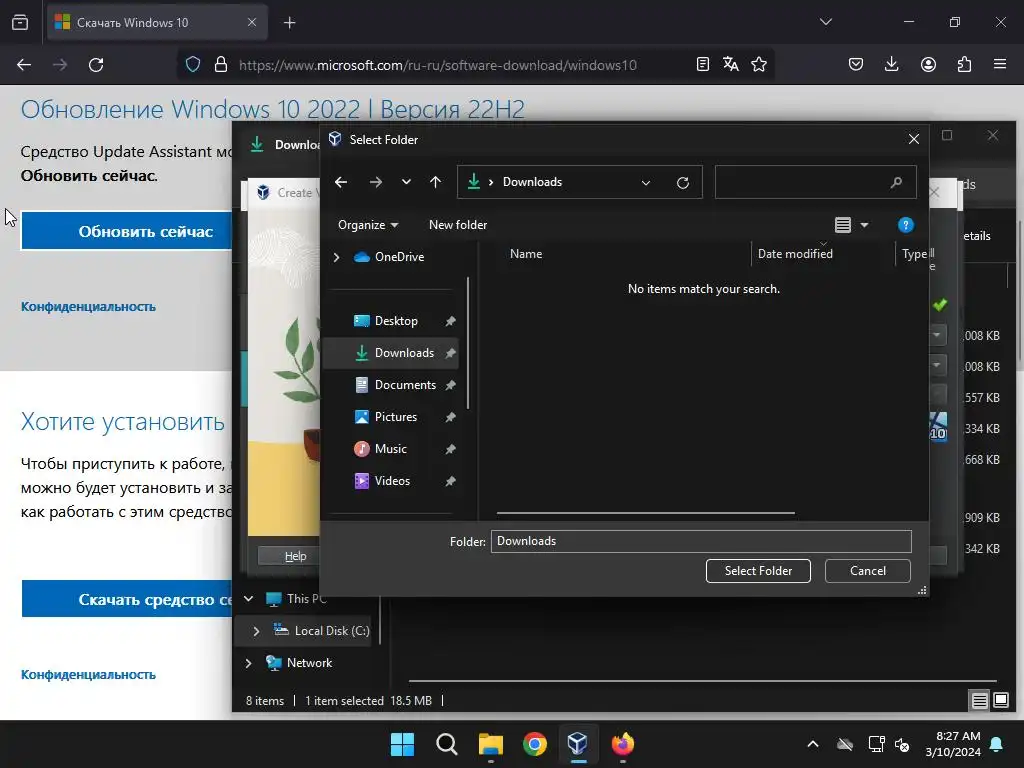This screenshot has height=768, width=1024.
Task: Open Firefox account icon
Action: click(928, 64)
